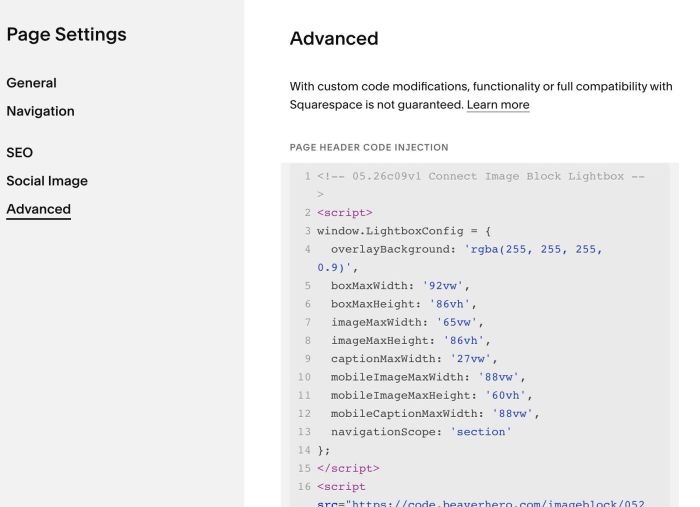Click the mobileImageMaxHeight '60vh' value
This screenshot has height=507, width=700.
(505, 395)
